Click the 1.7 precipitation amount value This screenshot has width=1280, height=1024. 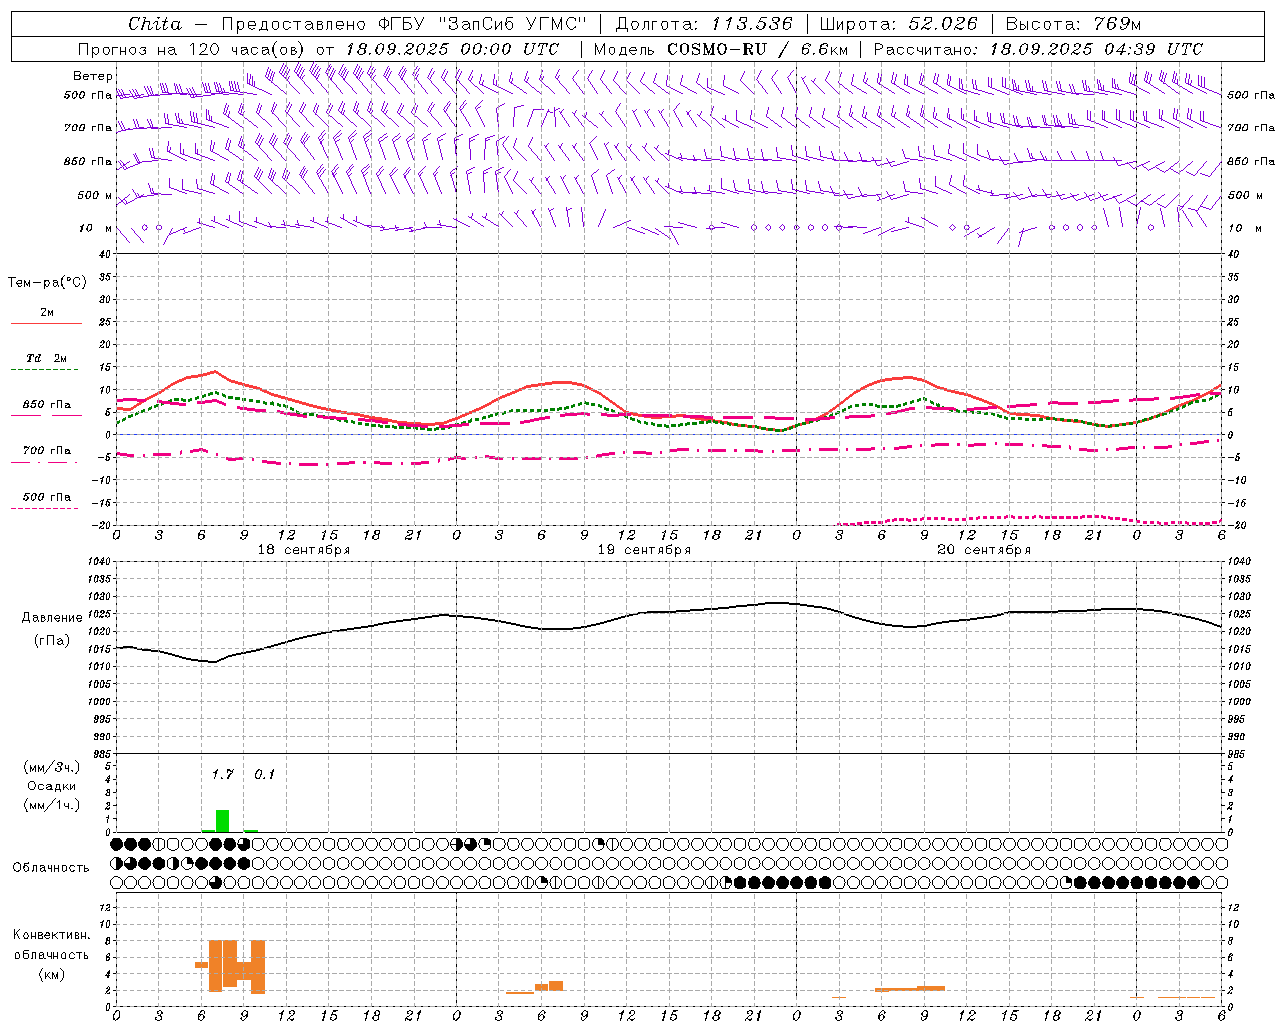click(222, 774)
